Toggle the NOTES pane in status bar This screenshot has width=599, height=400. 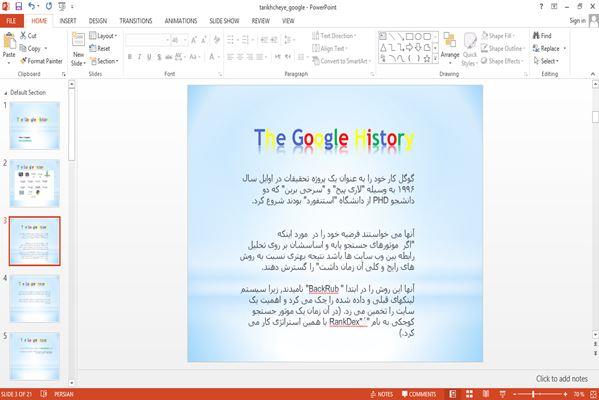[x=381, y=394]
